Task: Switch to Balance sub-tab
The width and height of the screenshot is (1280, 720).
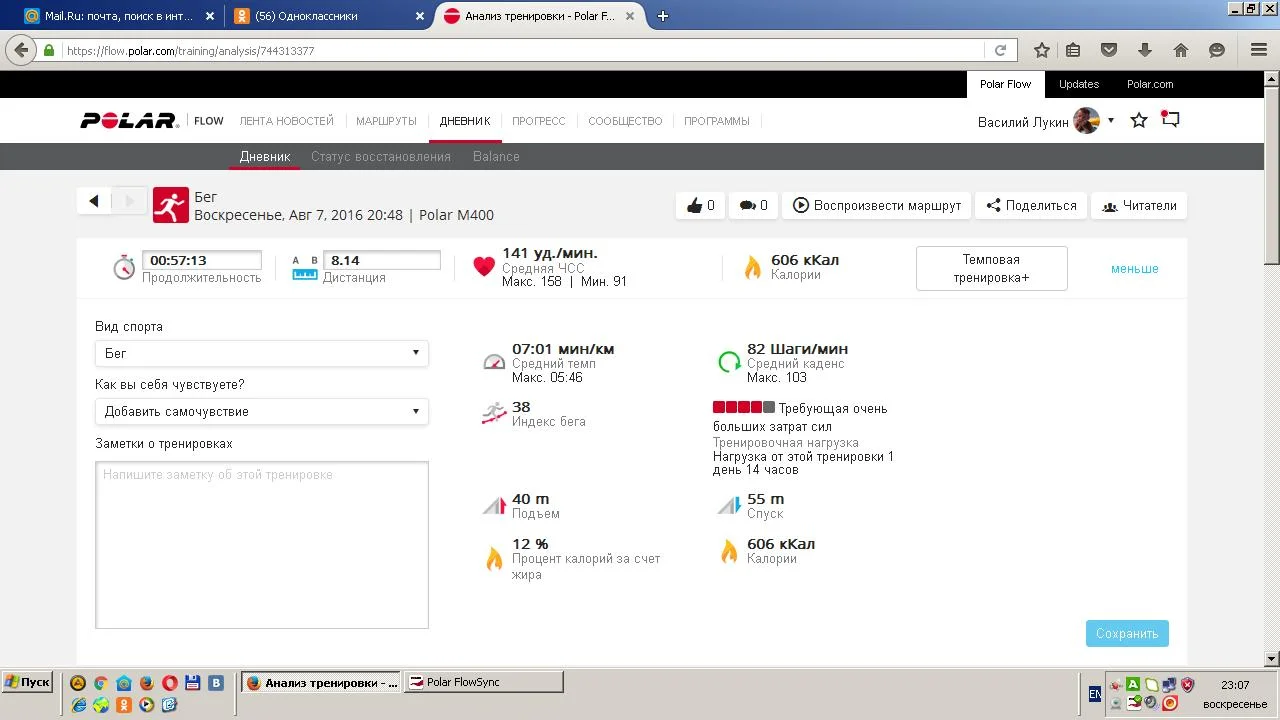Action: click(496, 157)
